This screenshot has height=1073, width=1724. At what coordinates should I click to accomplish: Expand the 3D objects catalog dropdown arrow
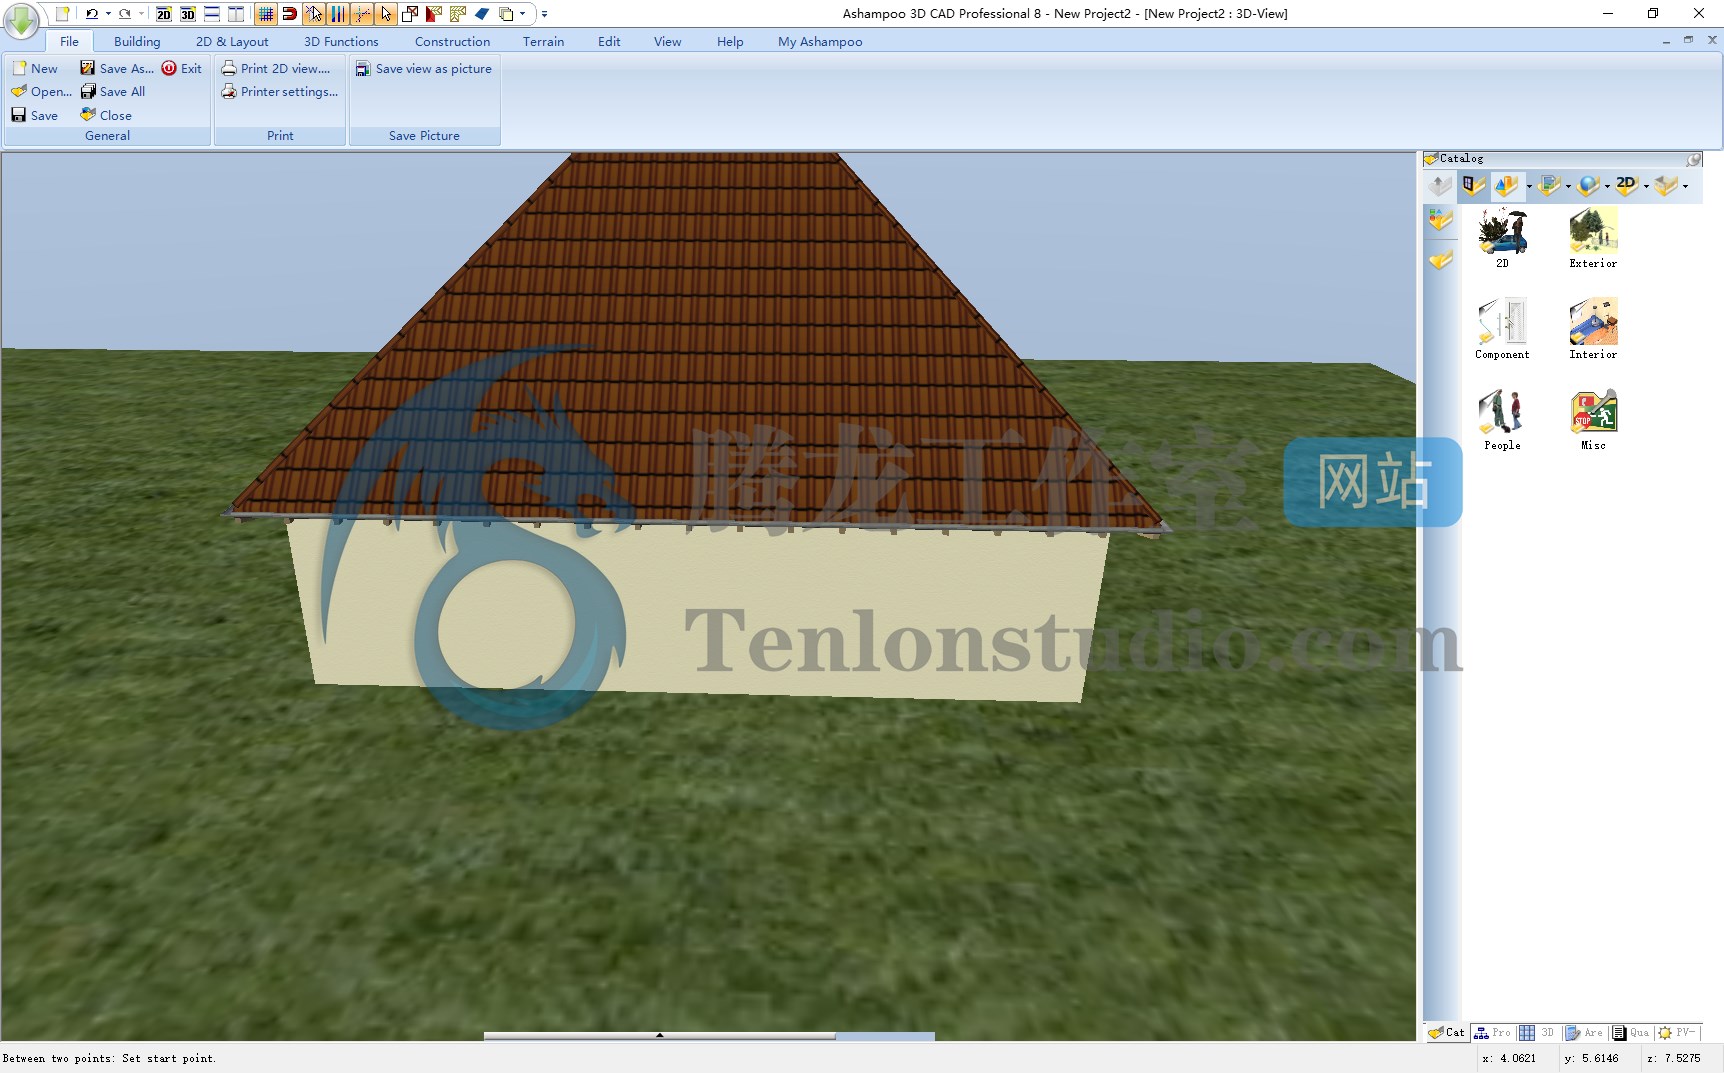click(x=1529, y=186)
